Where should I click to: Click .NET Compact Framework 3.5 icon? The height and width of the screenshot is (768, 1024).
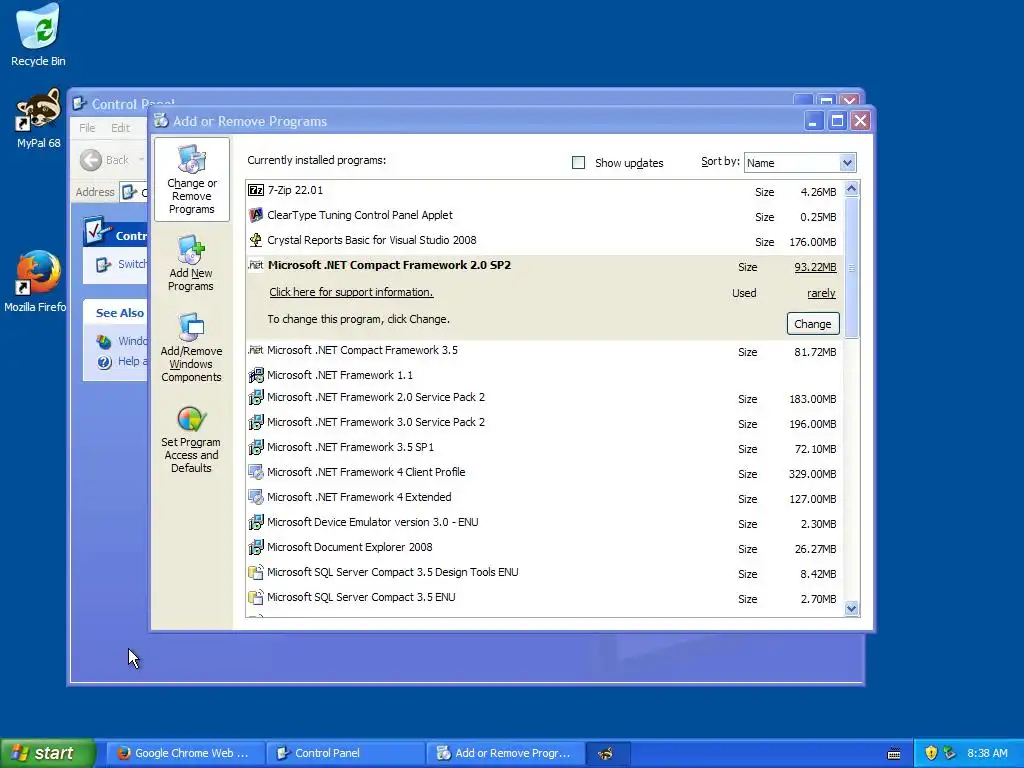pos(256,350)
